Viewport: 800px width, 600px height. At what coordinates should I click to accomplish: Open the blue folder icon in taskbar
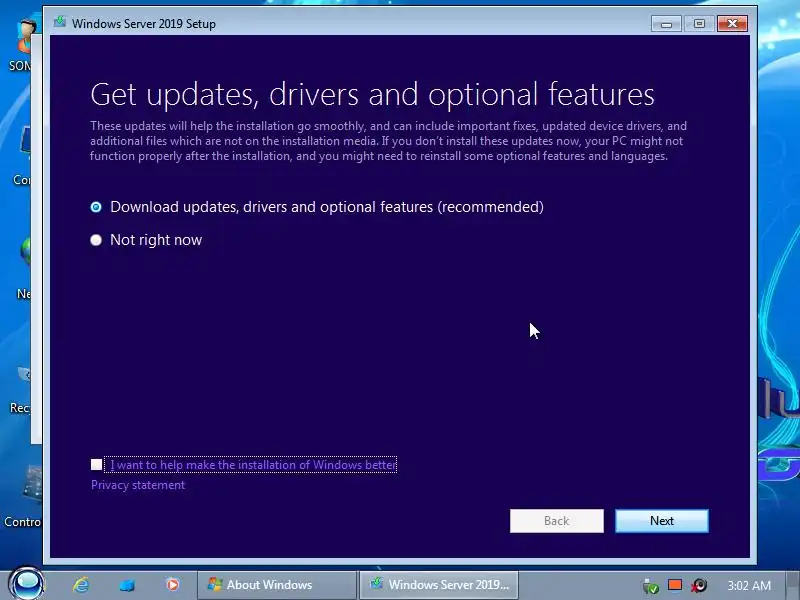(127, 585)
